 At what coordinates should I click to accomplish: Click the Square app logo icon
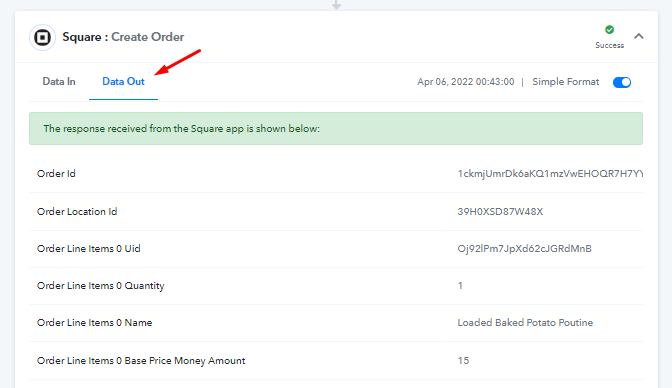pos(42,38)
